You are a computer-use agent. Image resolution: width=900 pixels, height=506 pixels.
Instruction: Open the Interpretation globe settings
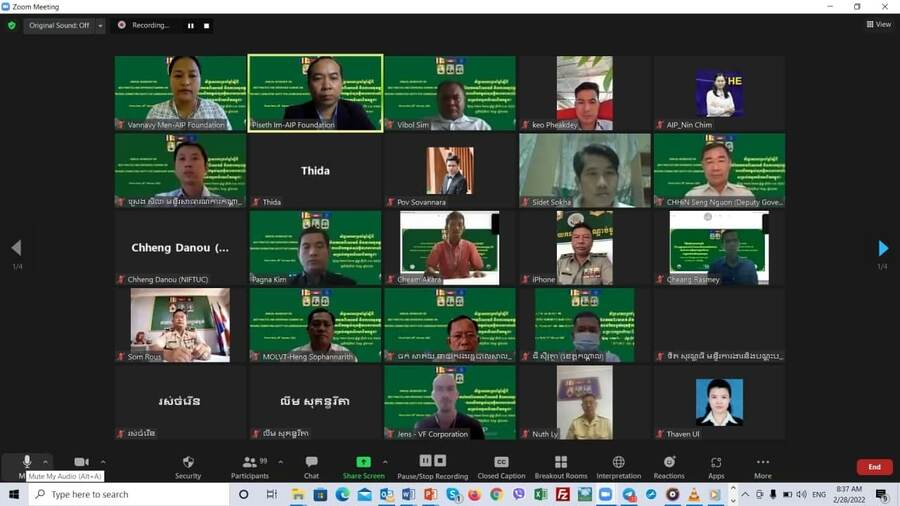[x=618, y=466]
